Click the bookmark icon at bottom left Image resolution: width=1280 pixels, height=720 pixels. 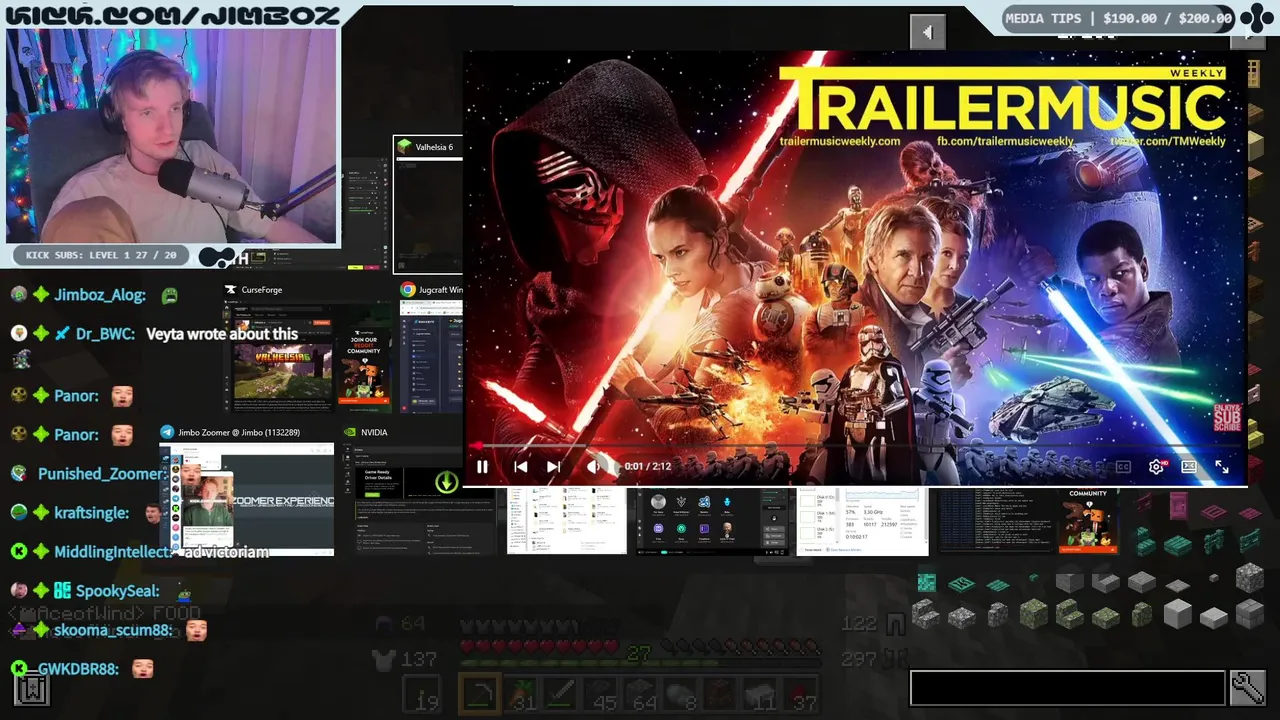coord(32,690)
